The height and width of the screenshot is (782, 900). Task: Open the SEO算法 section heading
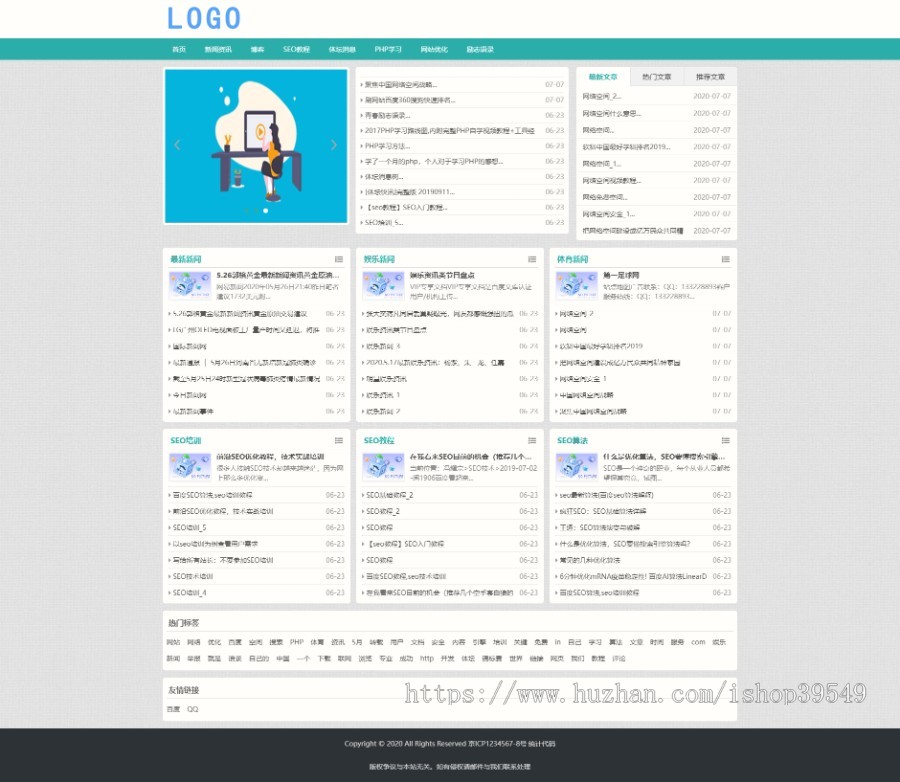point(572,440)
